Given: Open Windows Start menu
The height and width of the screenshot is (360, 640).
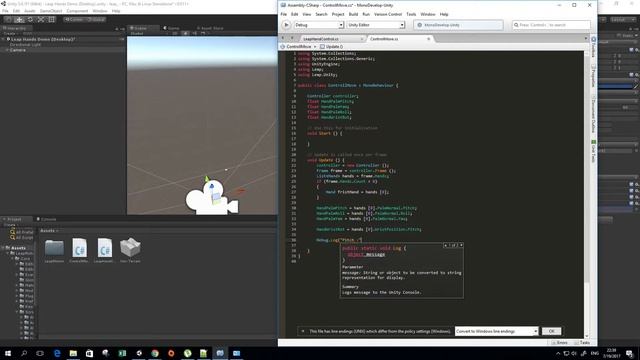Looking at the screenshot, I should [x=8, y=353].
